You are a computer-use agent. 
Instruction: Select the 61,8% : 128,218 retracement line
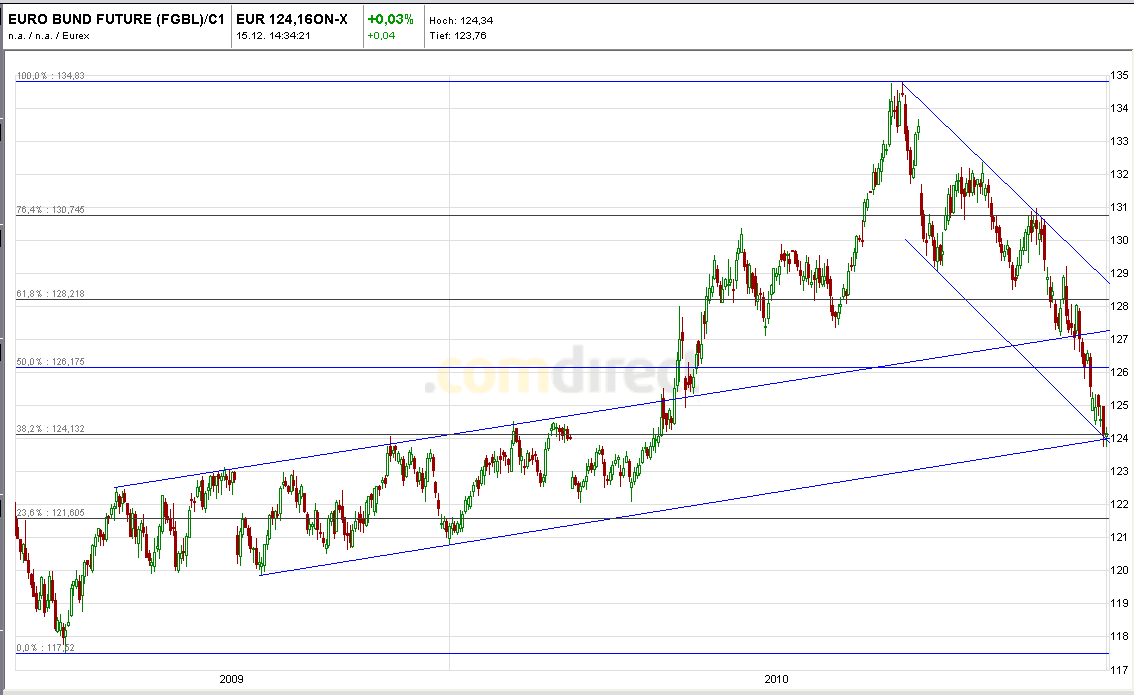tap(52, 293)
